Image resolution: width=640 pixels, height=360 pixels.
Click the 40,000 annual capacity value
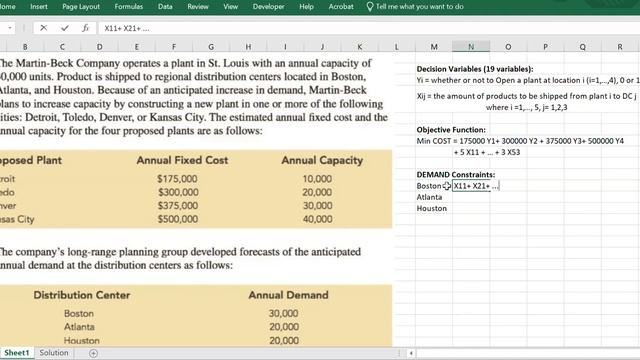point(318,219)
